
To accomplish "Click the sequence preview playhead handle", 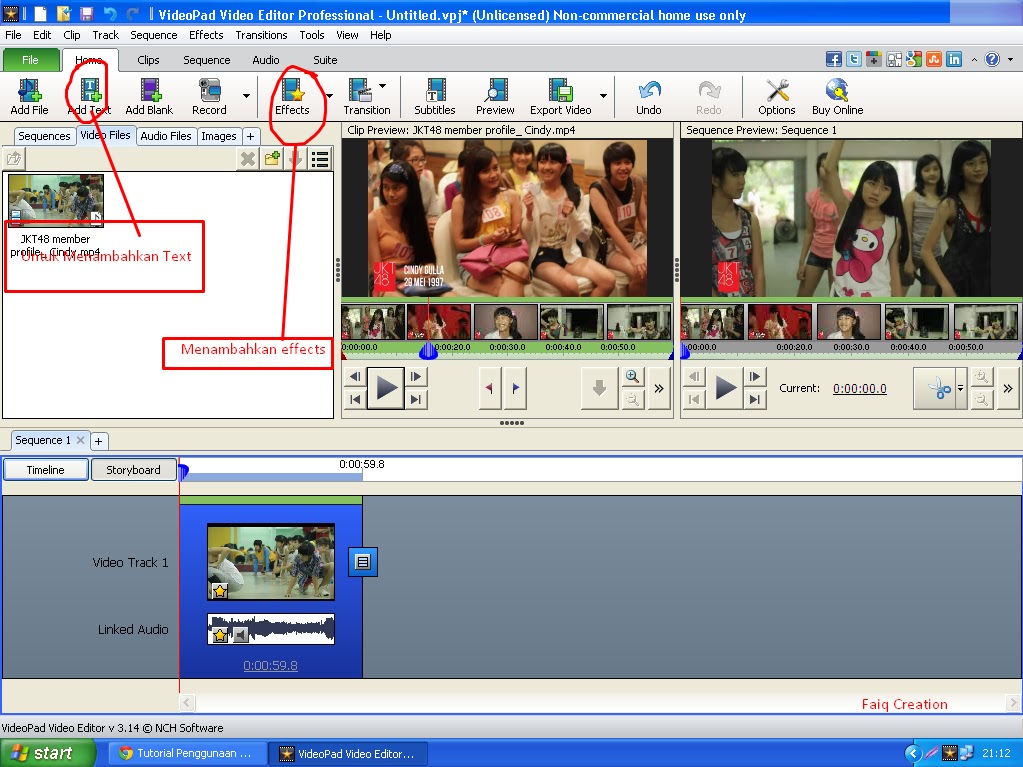I will [x=684, y=352].
